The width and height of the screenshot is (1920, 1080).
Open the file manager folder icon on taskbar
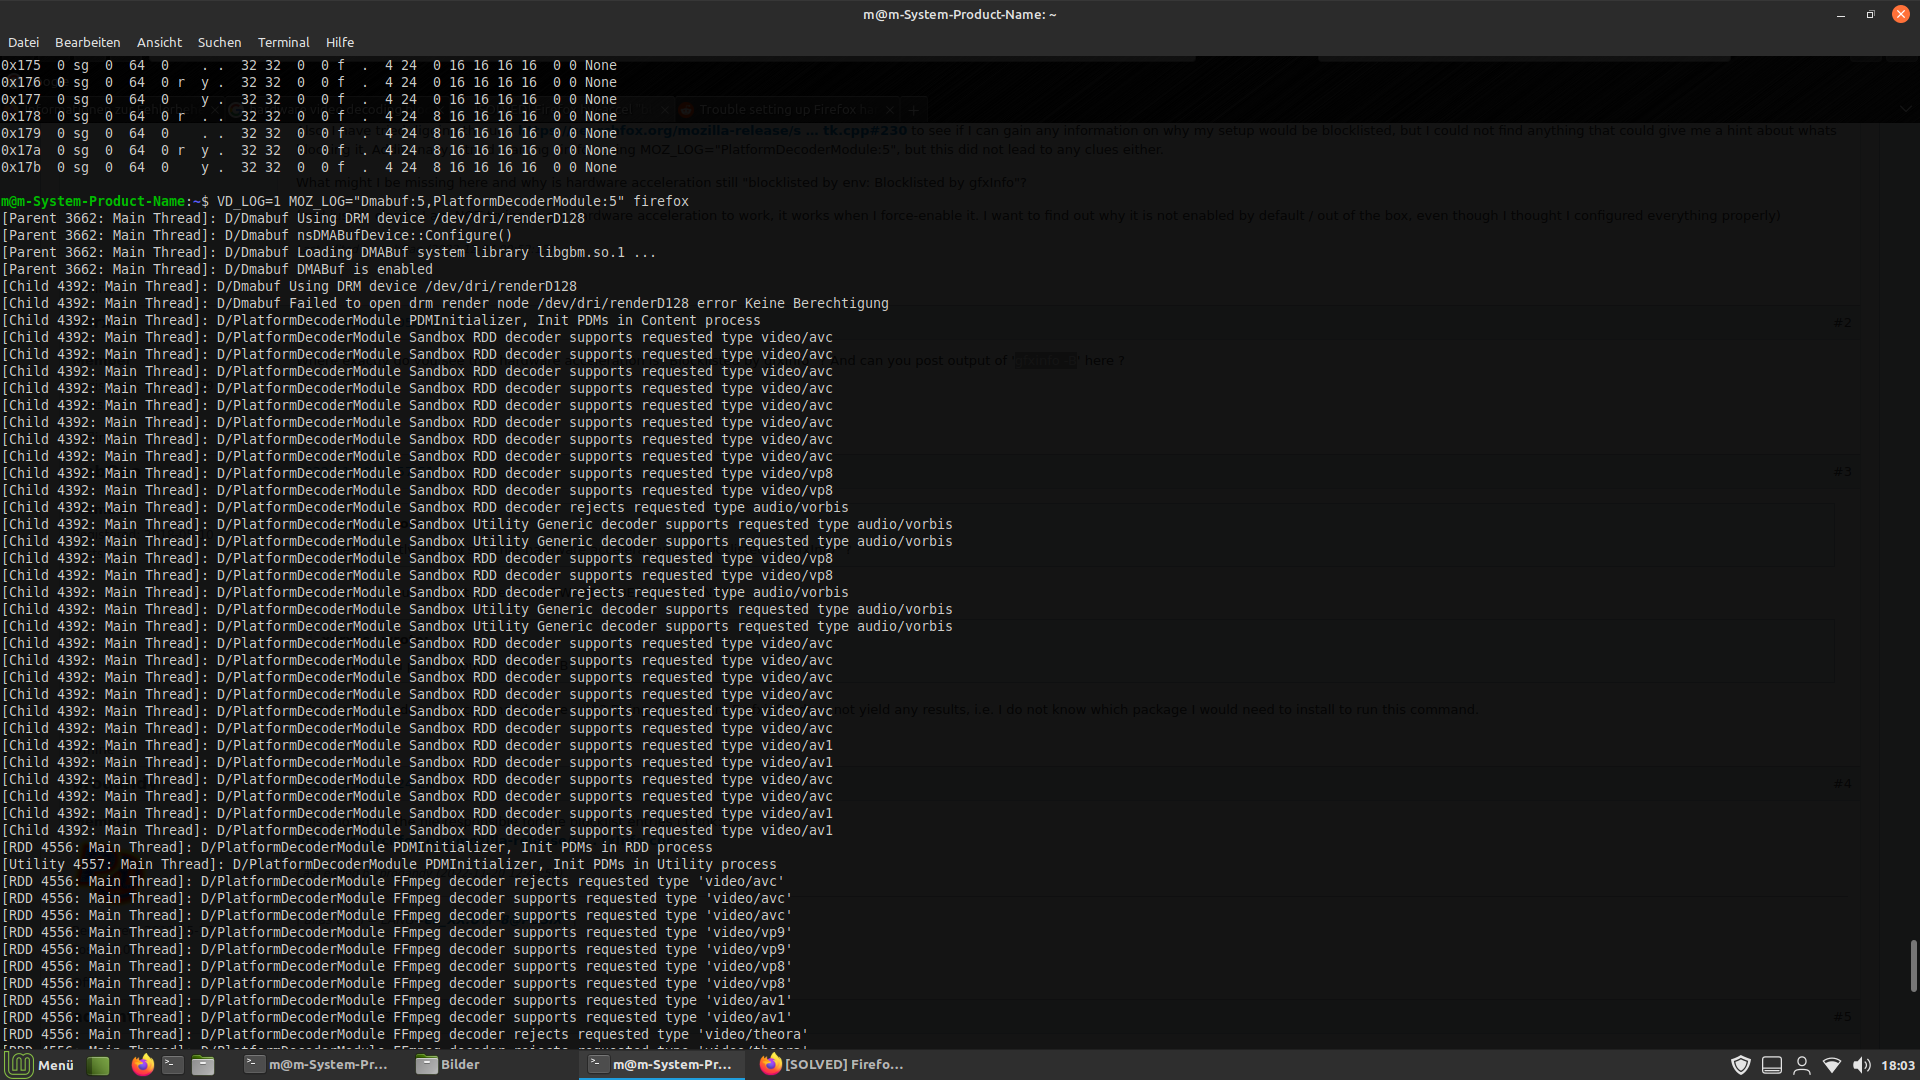click(203, 1064)
